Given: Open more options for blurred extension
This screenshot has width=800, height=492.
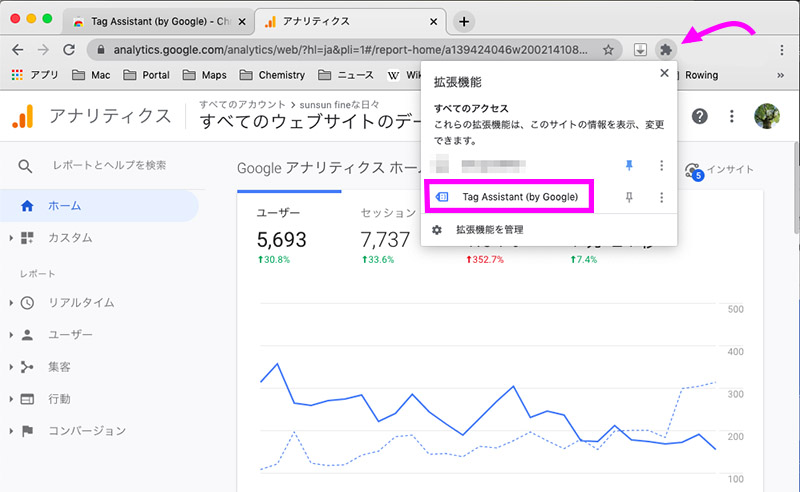Looking at the screenshot, I should pos(661,165).
